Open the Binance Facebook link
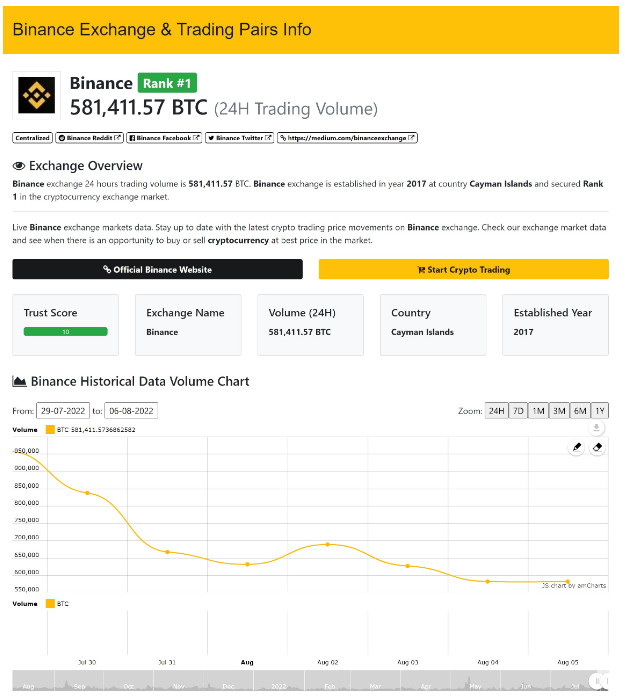 coord(164,138)
